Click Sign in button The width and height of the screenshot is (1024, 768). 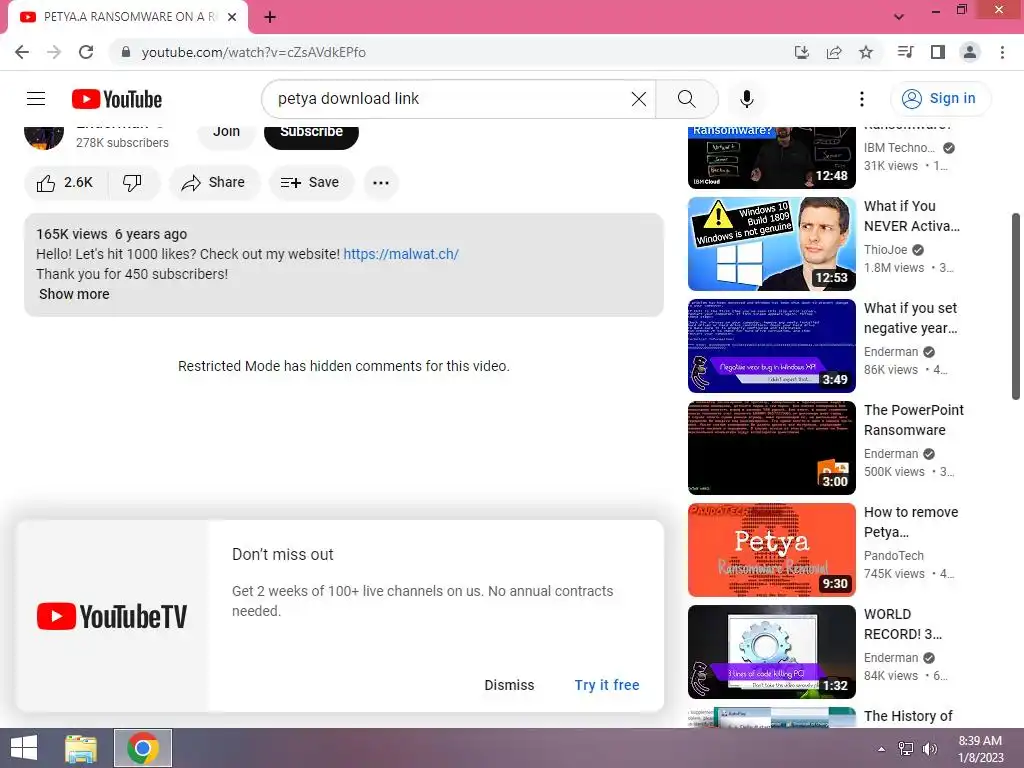click(940, 99)
